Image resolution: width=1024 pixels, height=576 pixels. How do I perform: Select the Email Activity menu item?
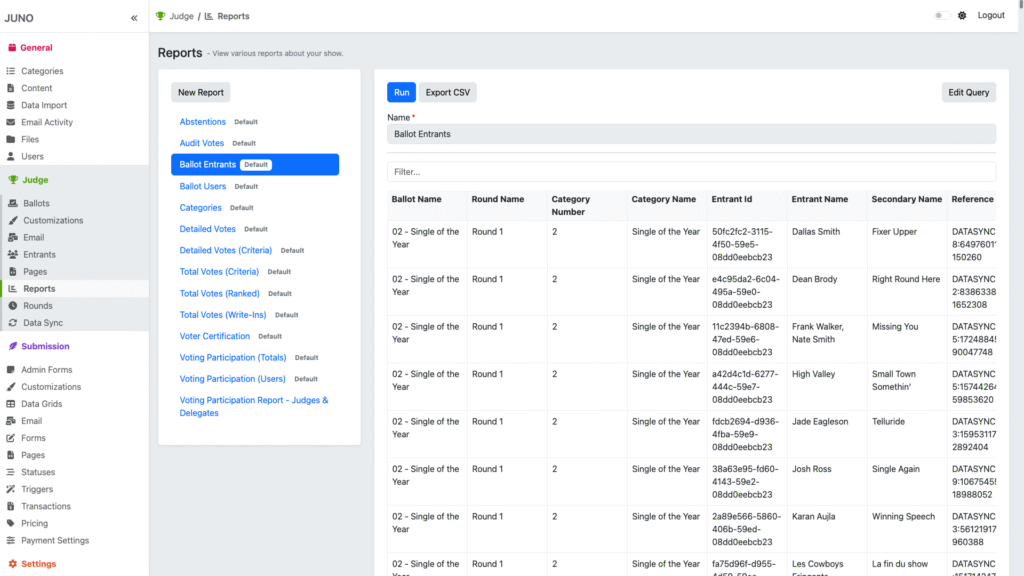coord(47,122)
